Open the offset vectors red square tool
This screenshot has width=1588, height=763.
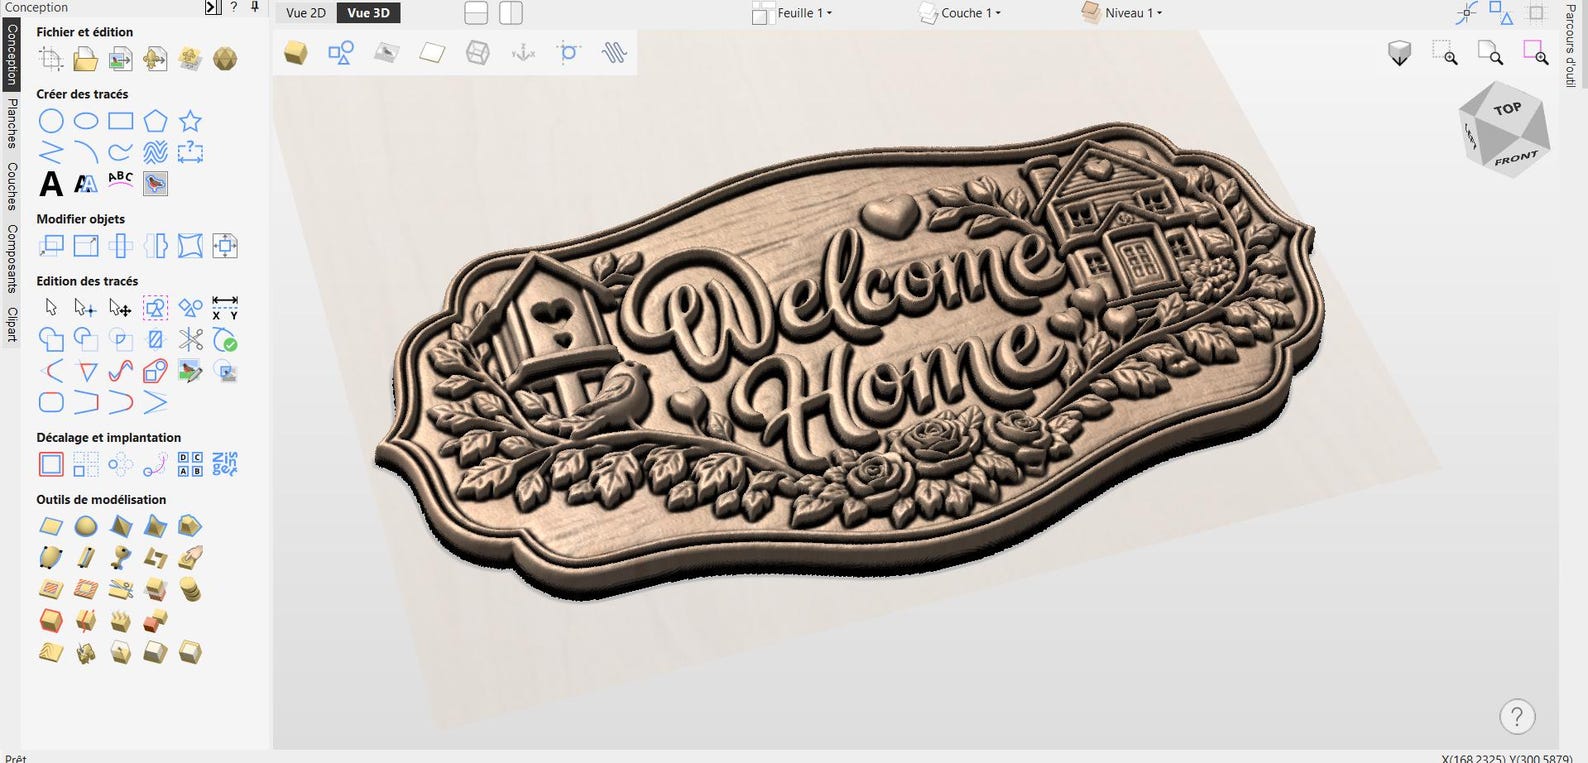(51, 464)
